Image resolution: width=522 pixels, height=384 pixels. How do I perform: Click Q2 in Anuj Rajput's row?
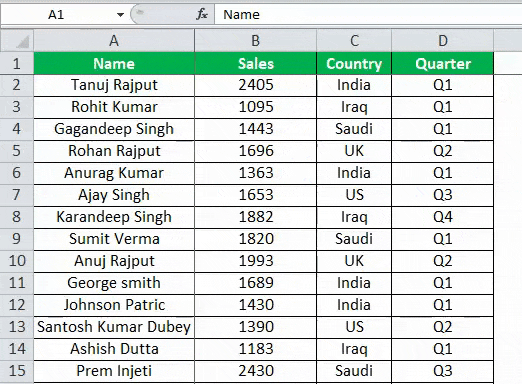coord(443,261)
